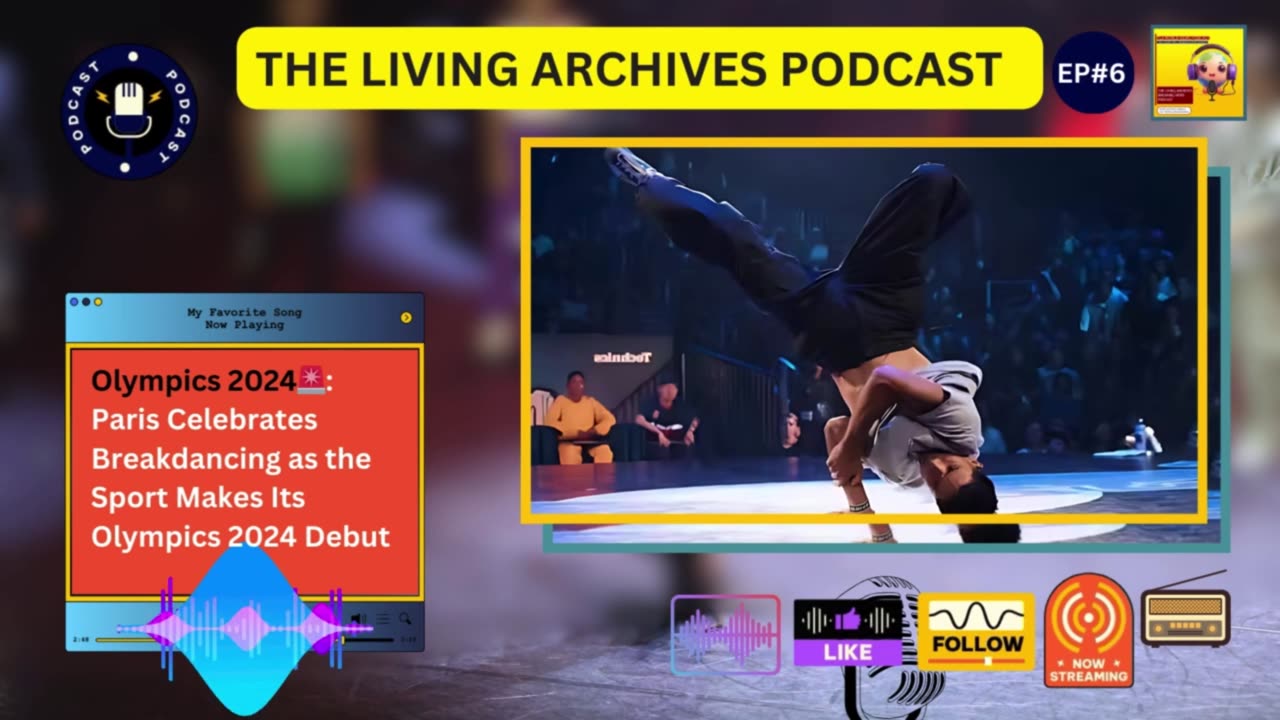The height and width of the screenshot is (720, 1280).
Task: Click the blue dot in player window
Action: click(74, 301)
